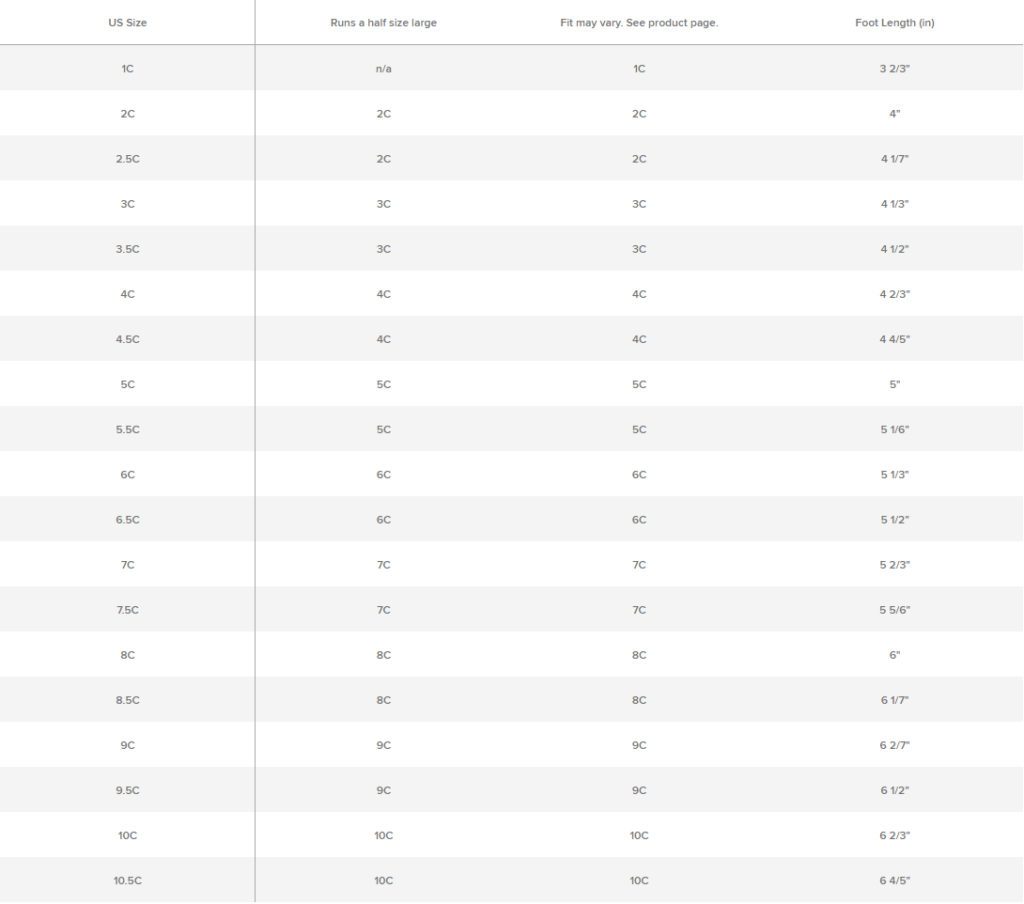
Task: Click the 5 5/6" foot length value
Action: [895, 609]
